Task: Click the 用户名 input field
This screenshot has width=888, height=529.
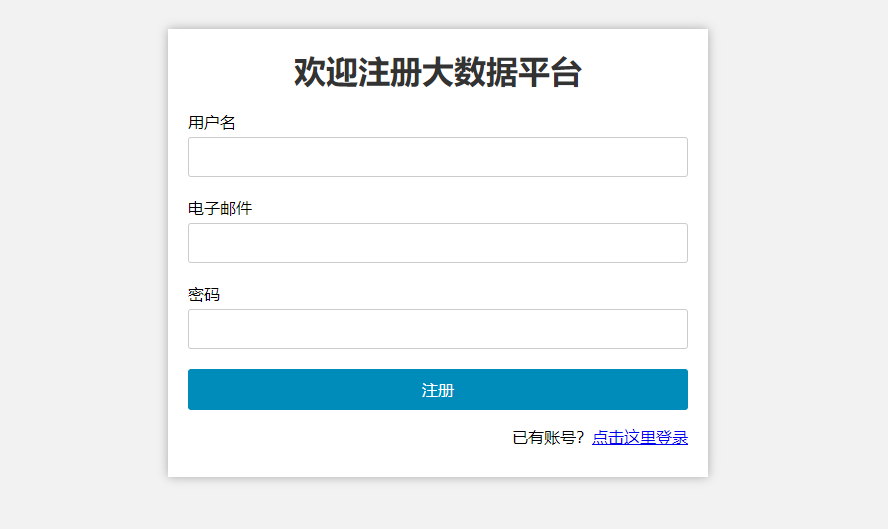Action: pos(438,157)
